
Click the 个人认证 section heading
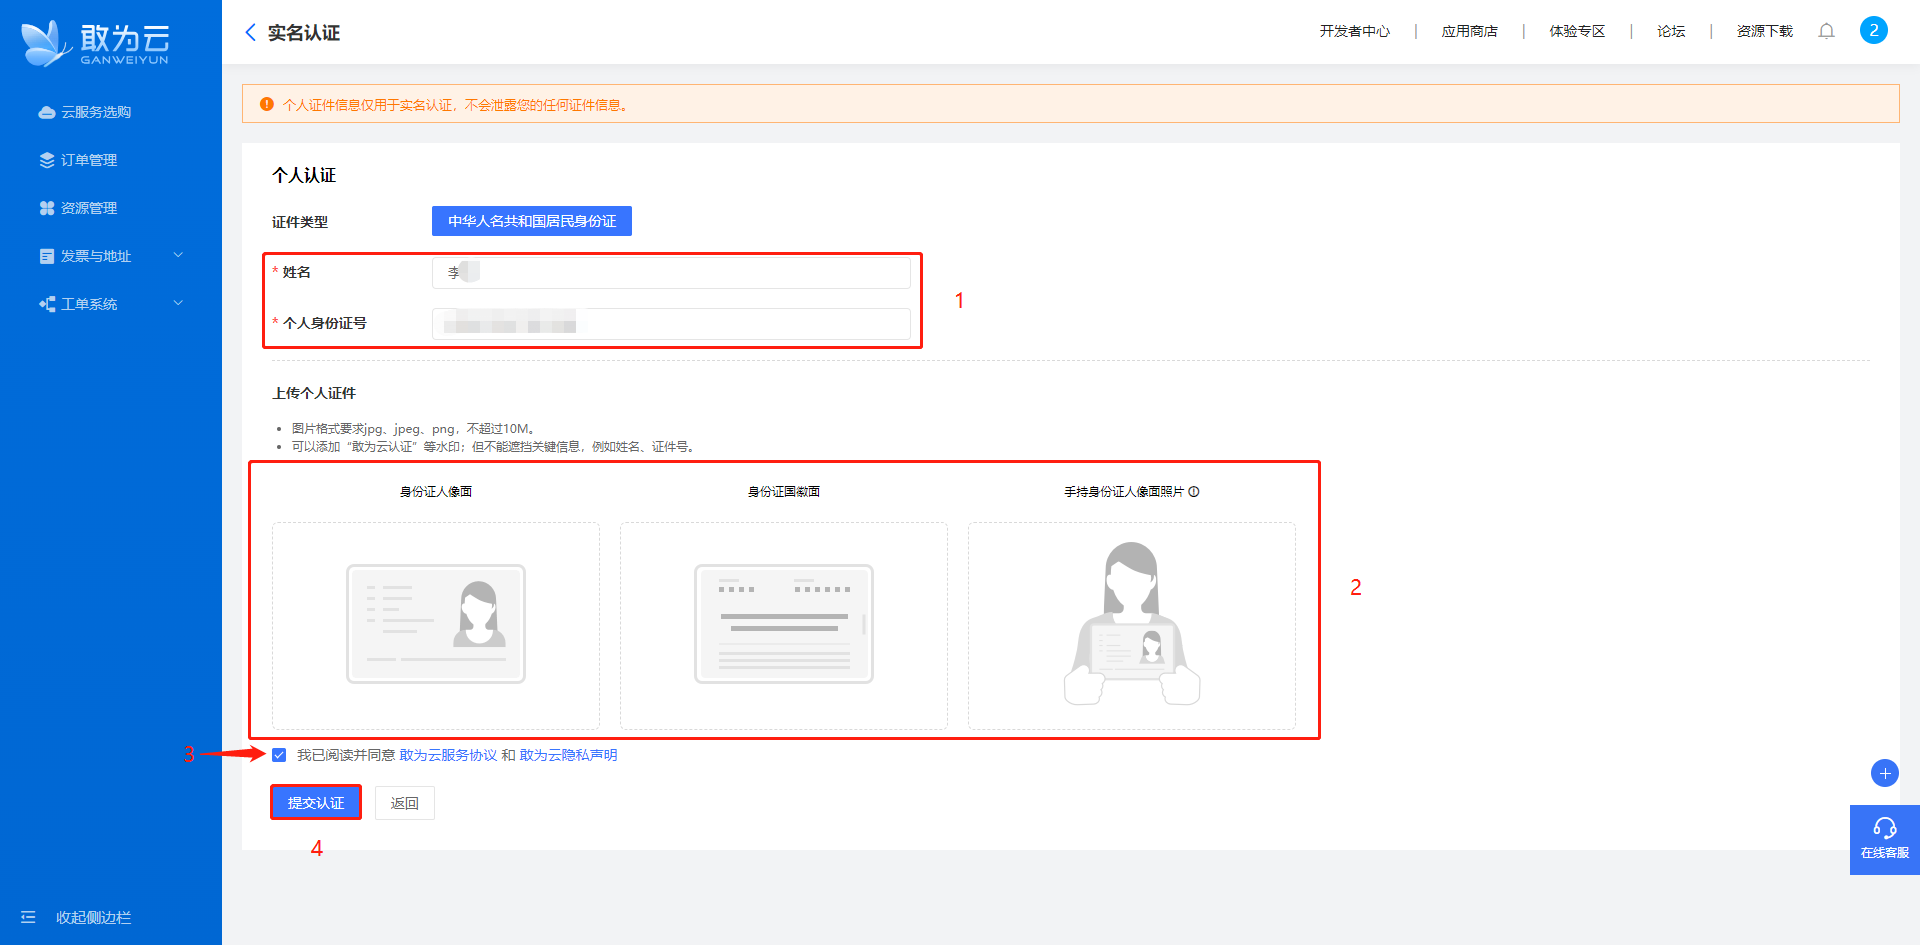[x=304, y=175]
